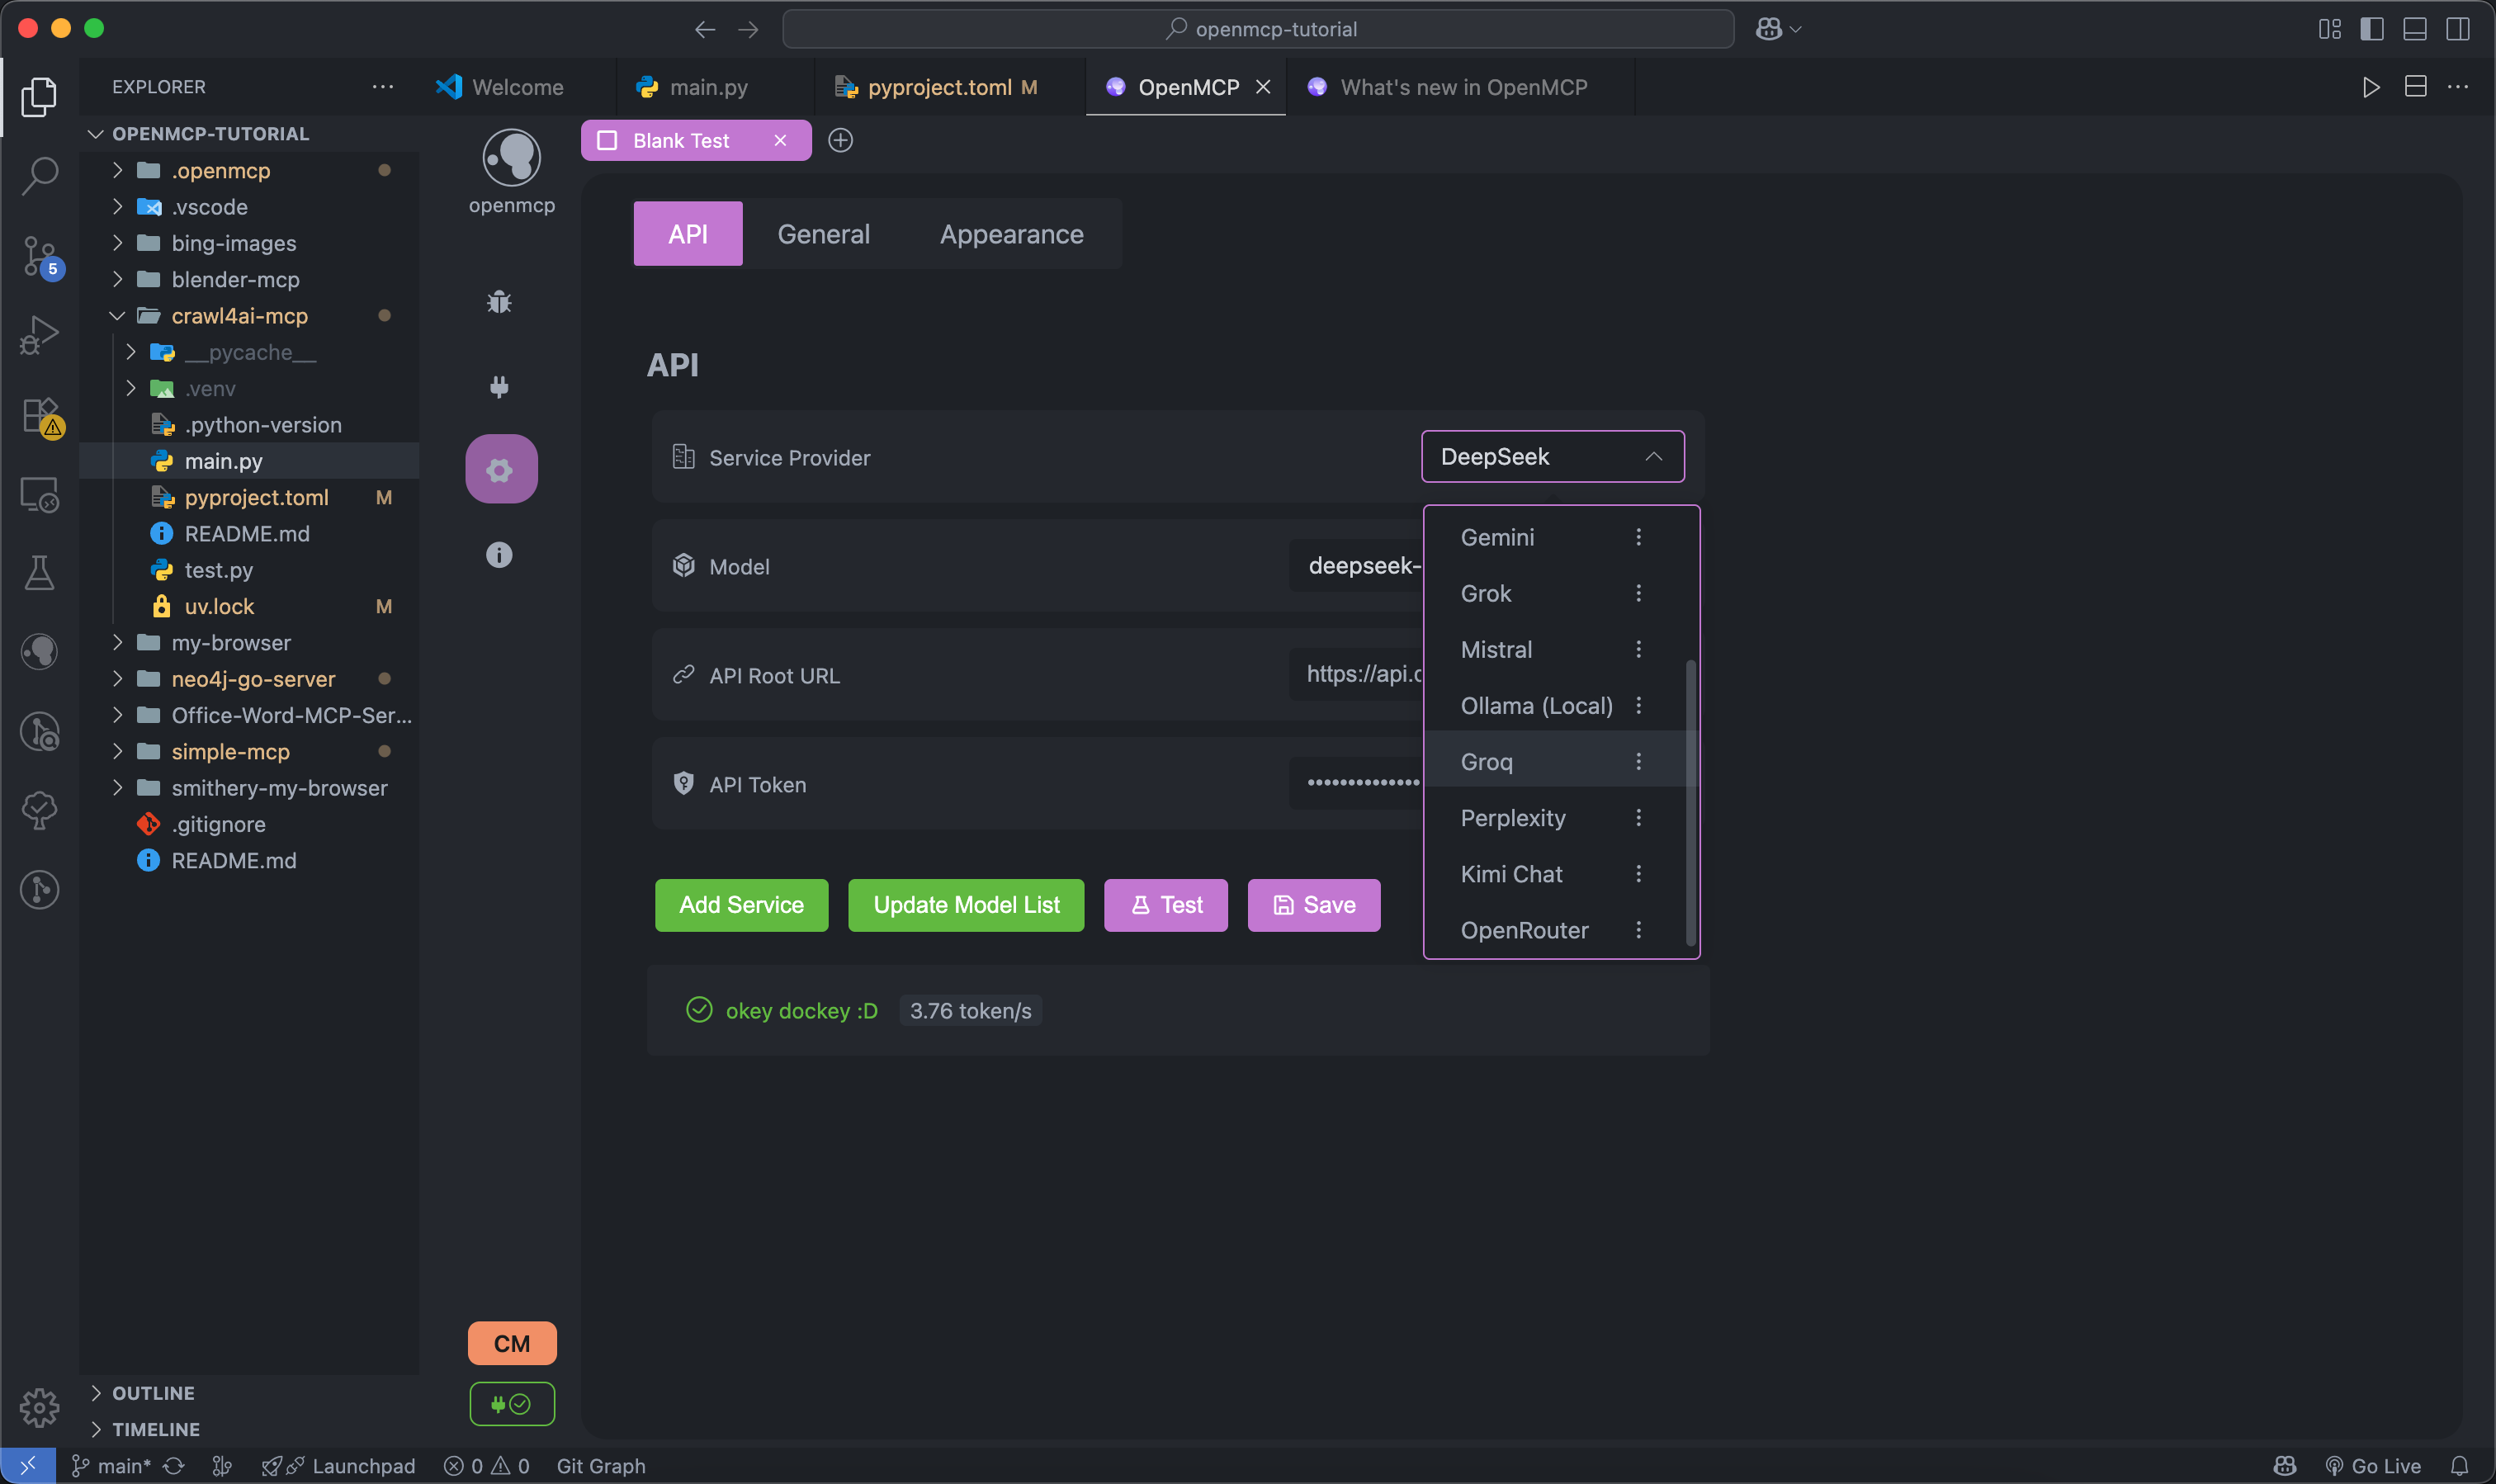
Task: Open the Search view in activity bar
Action: point(39,175)
